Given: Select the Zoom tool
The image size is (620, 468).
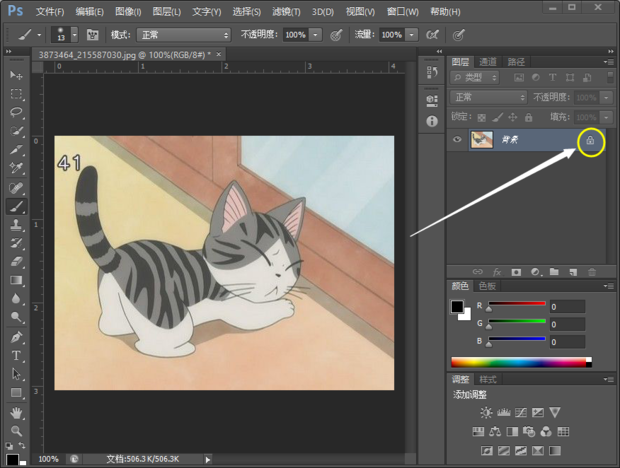Looking at the screenshot, I should click(x=16, y=431).
